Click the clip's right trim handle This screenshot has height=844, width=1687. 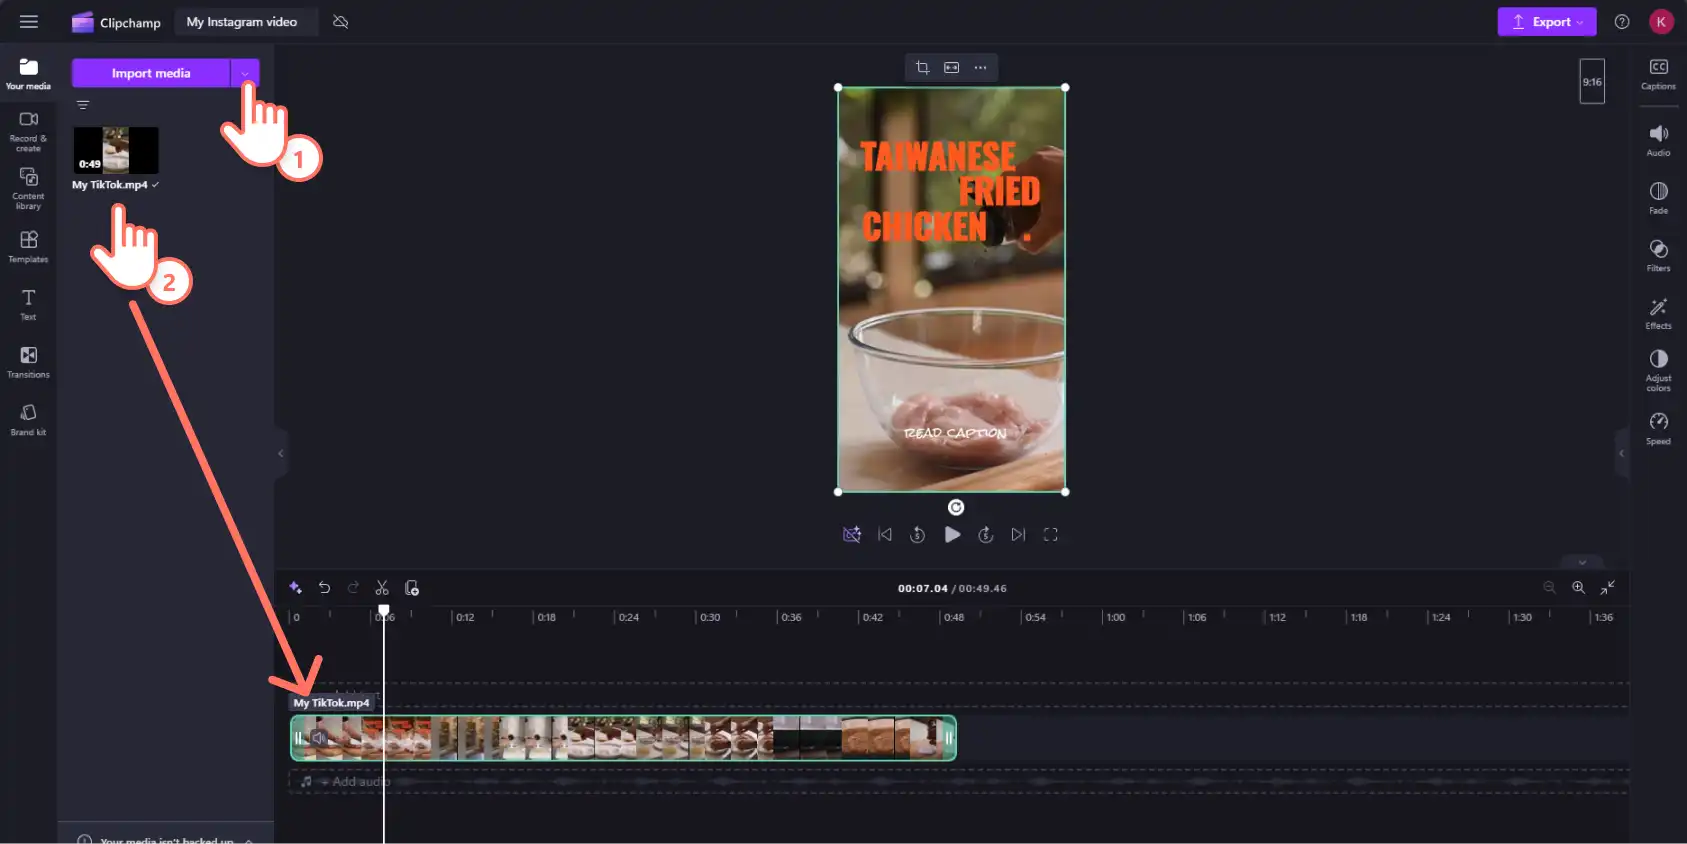[x=949, y=738]
